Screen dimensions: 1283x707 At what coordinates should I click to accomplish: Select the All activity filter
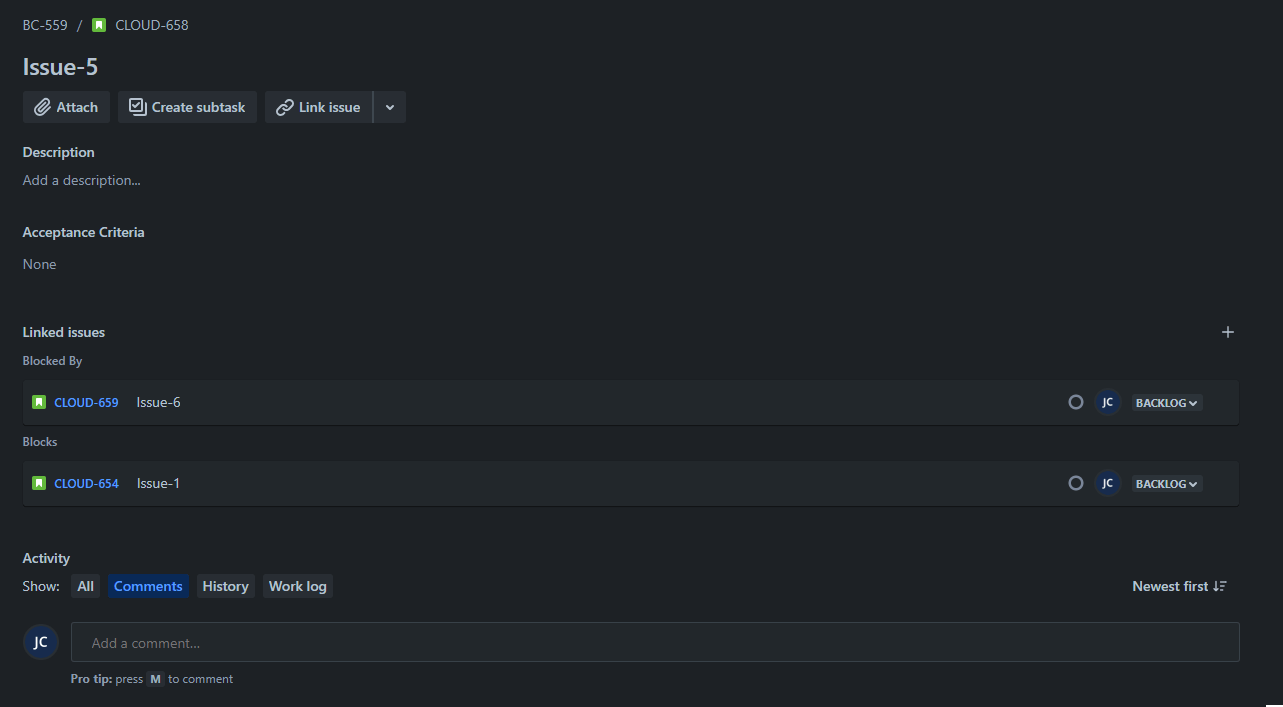coord(85,586)
